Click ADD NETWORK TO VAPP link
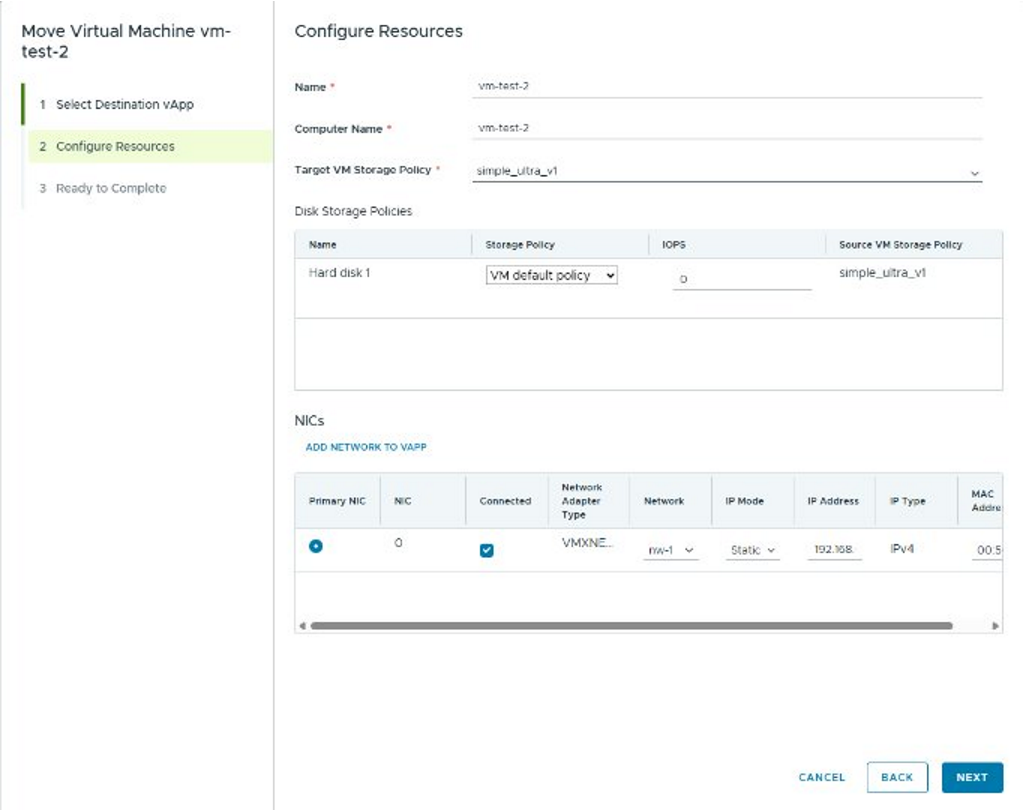Image resolution: width=1023 pixels, height=810 pixels. click(366, 447)
